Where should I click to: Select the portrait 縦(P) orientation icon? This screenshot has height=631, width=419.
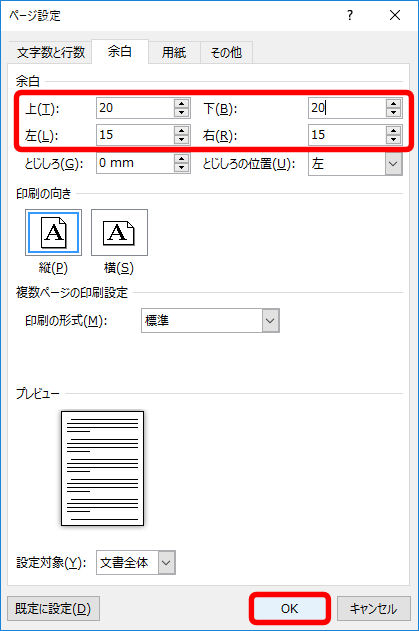tap(53, 232)
